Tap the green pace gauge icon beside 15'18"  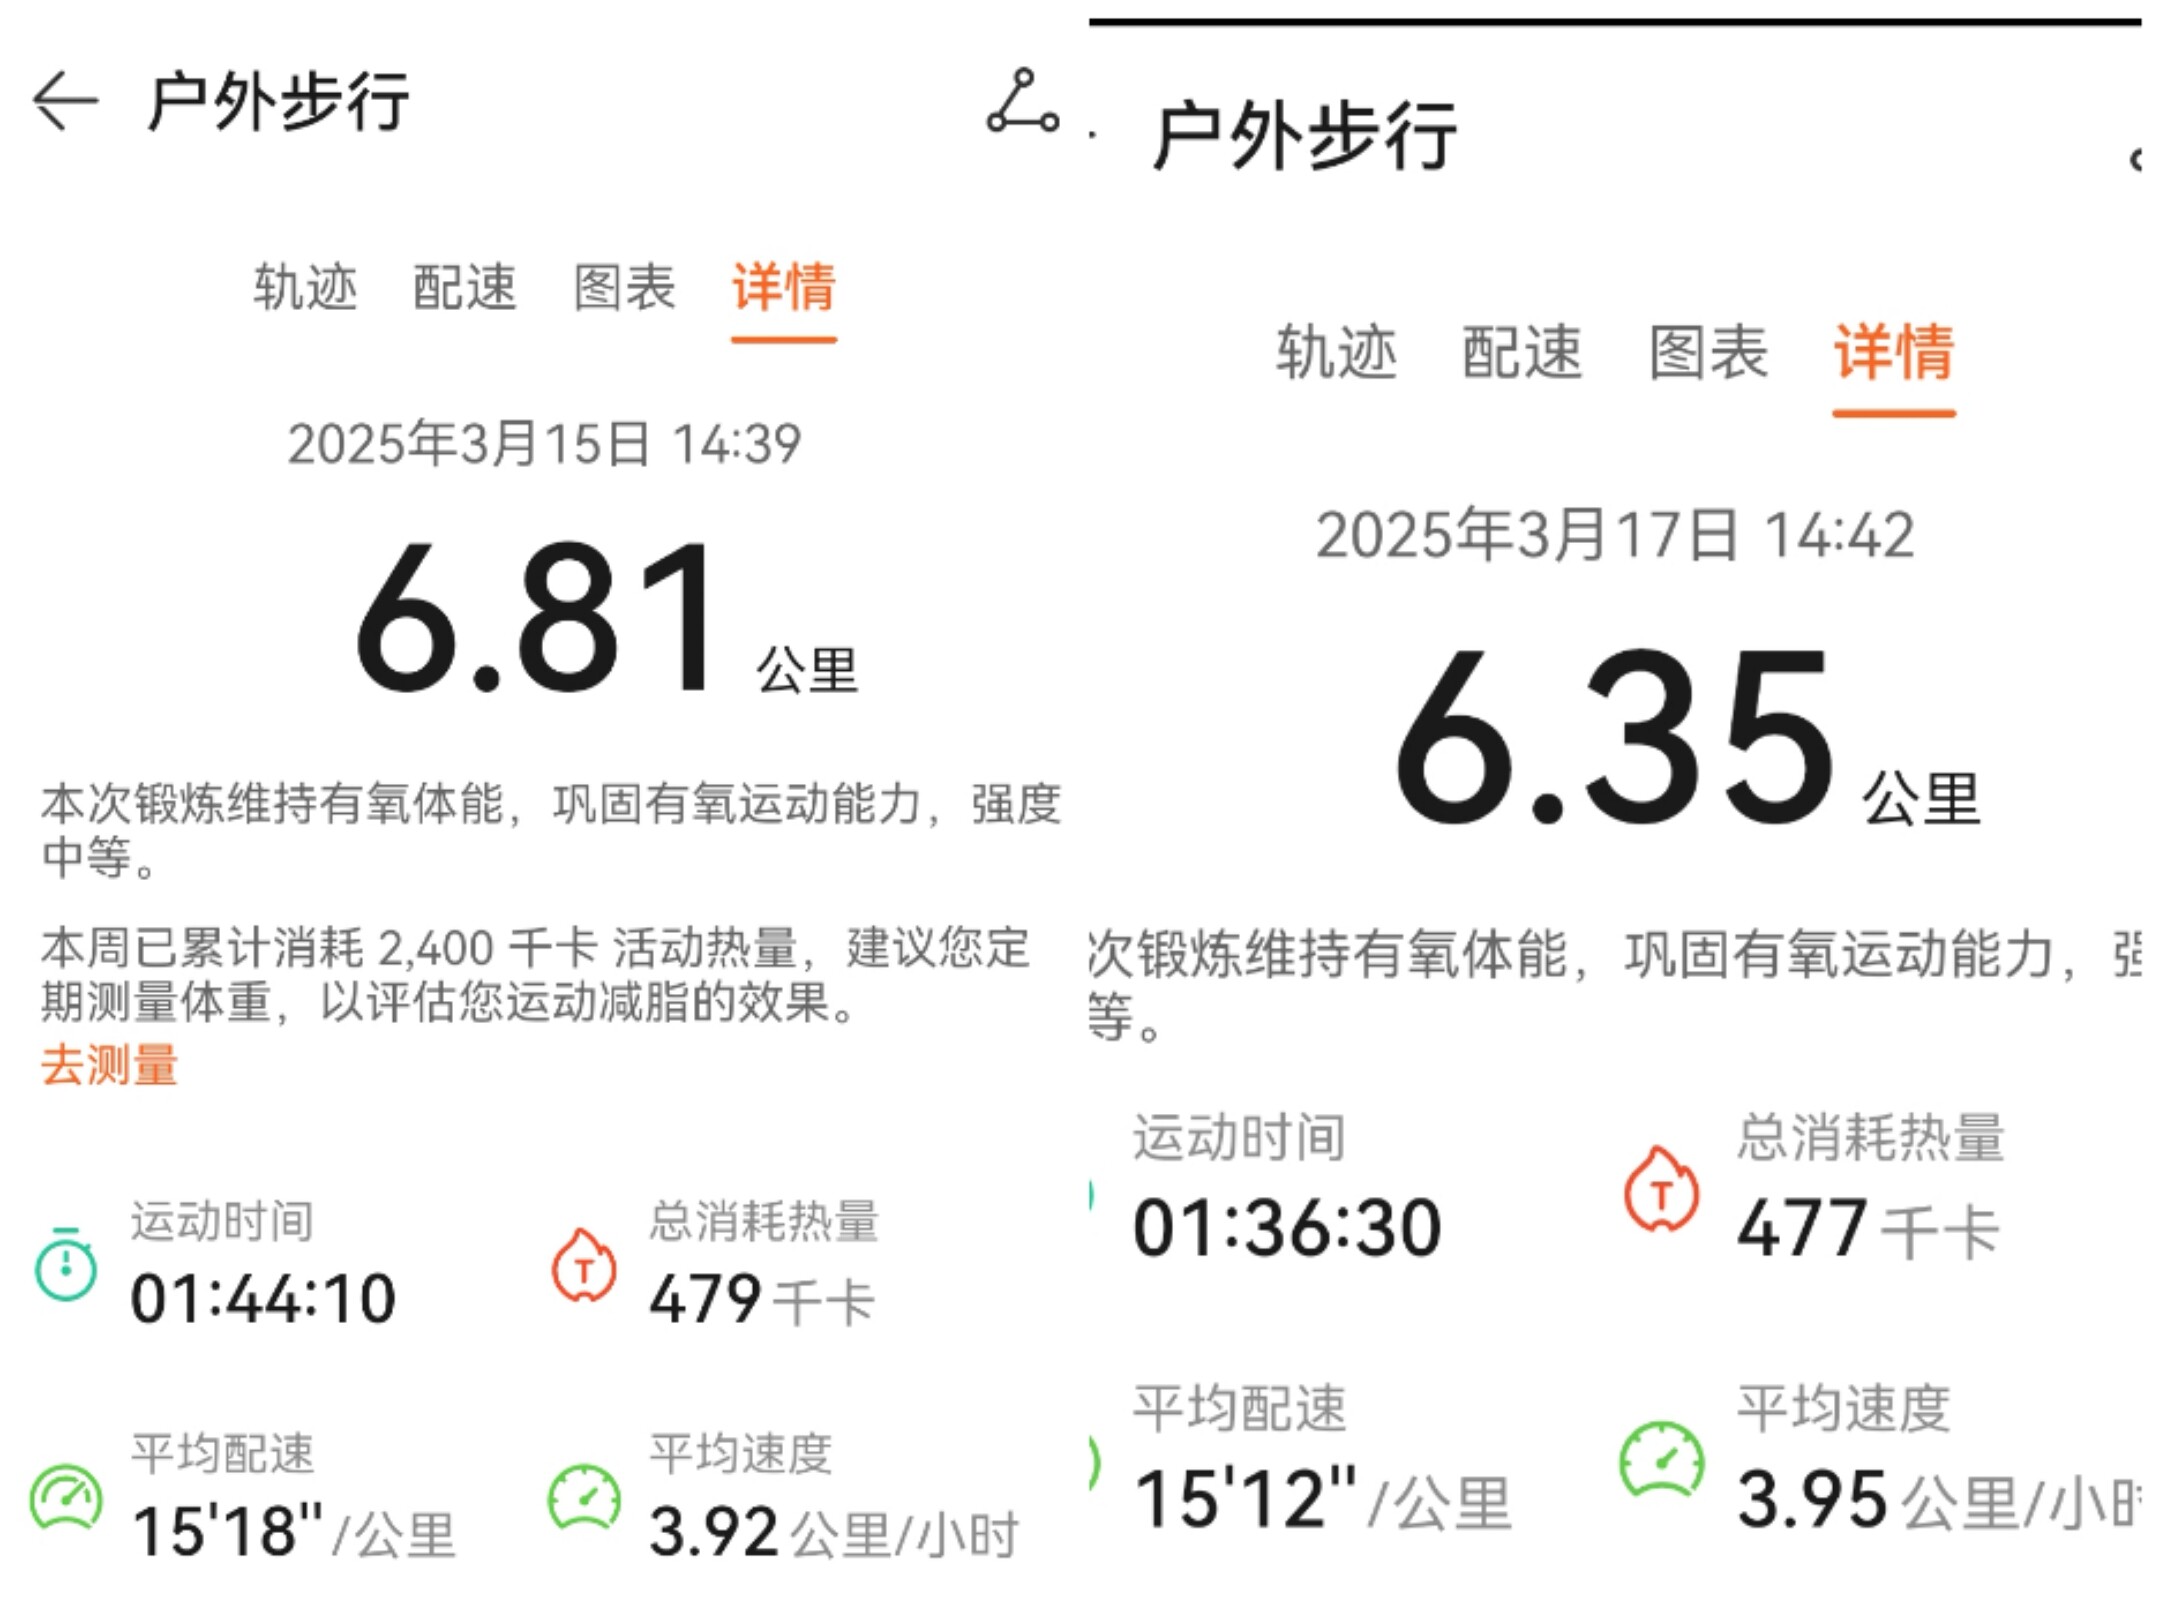click(x=66, y=1498)
